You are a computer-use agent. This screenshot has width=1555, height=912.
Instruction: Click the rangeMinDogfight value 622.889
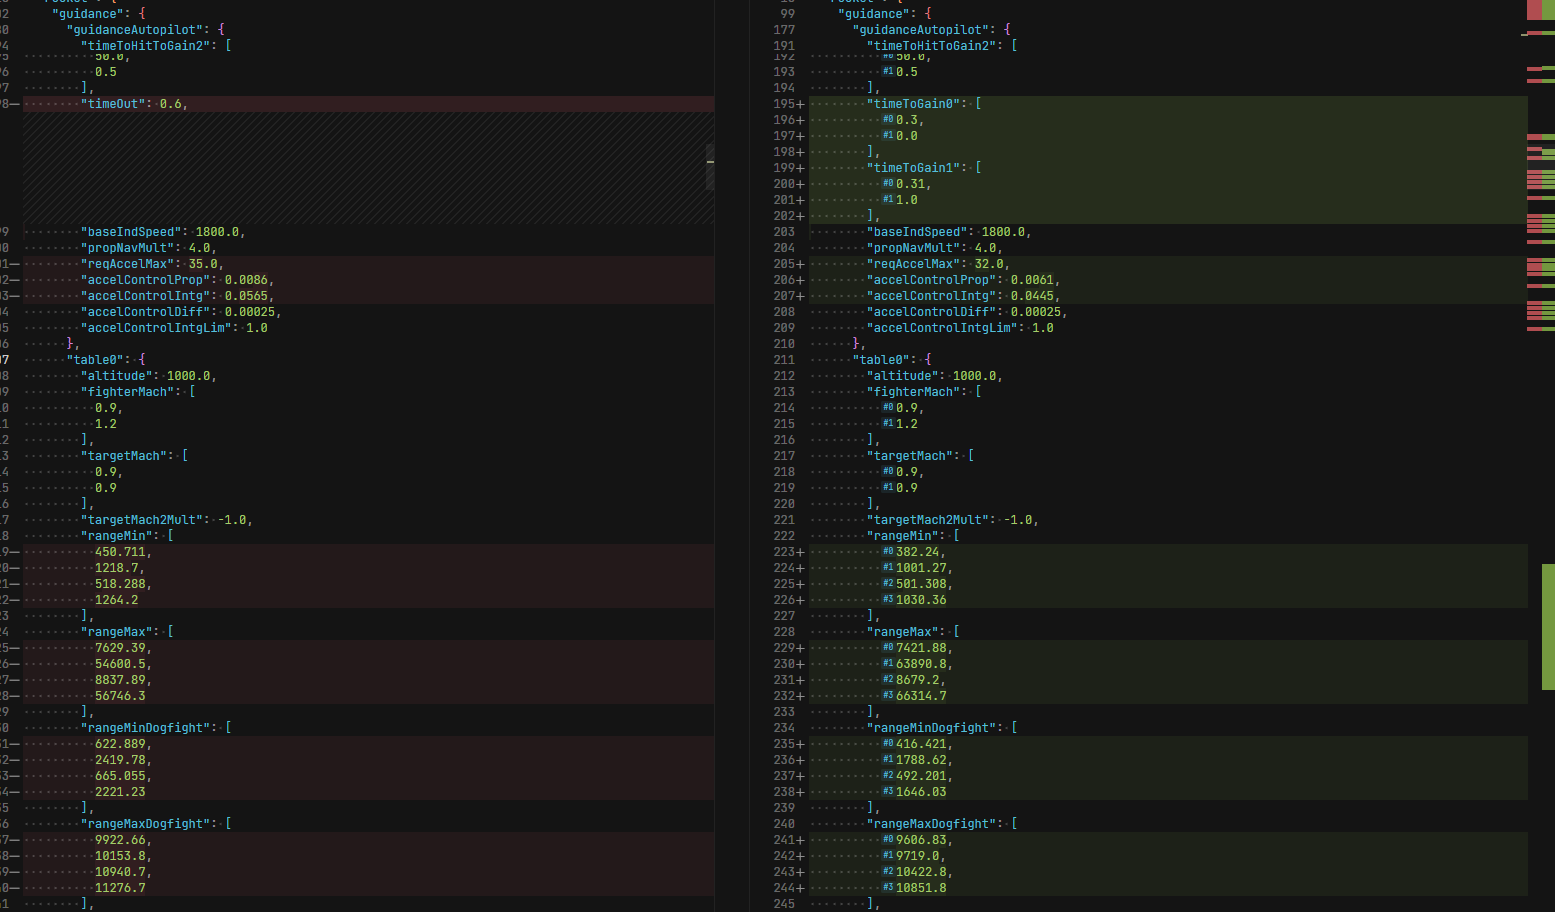120,744
